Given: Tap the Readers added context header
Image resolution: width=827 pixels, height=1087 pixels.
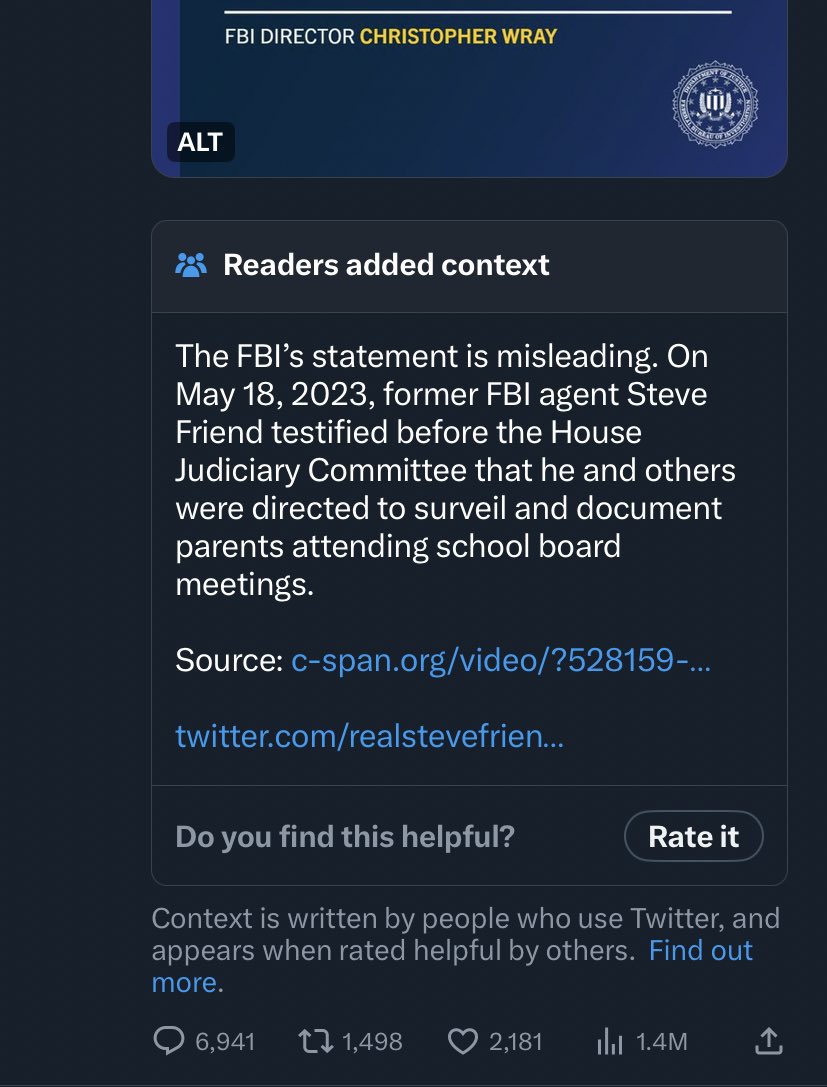Looking at the screenshot, I should pos(469,267).
